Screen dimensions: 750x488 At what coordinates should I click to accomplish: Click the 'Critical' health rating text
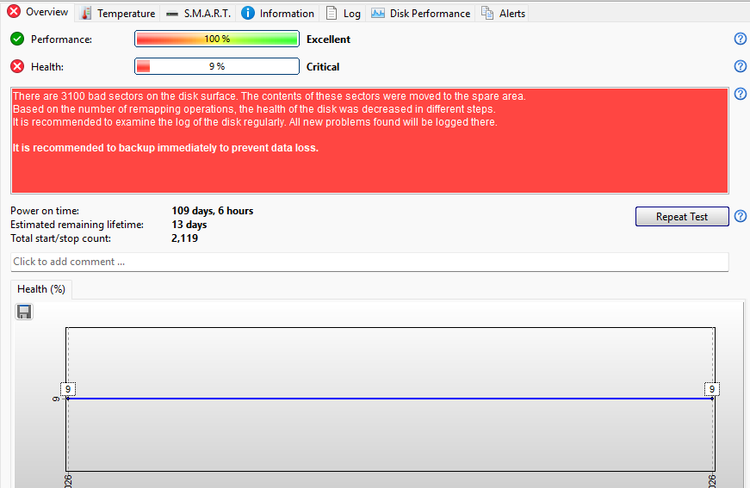323,67
